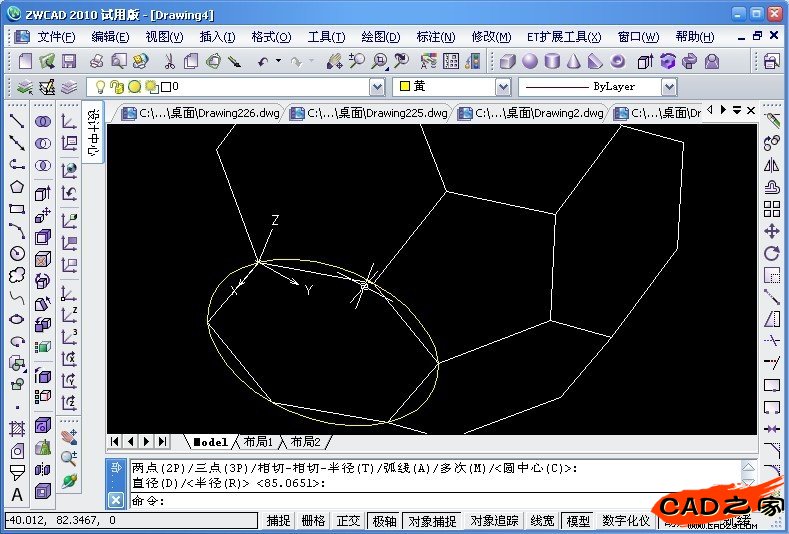Open the layer selection dropdown

point(377,88)
